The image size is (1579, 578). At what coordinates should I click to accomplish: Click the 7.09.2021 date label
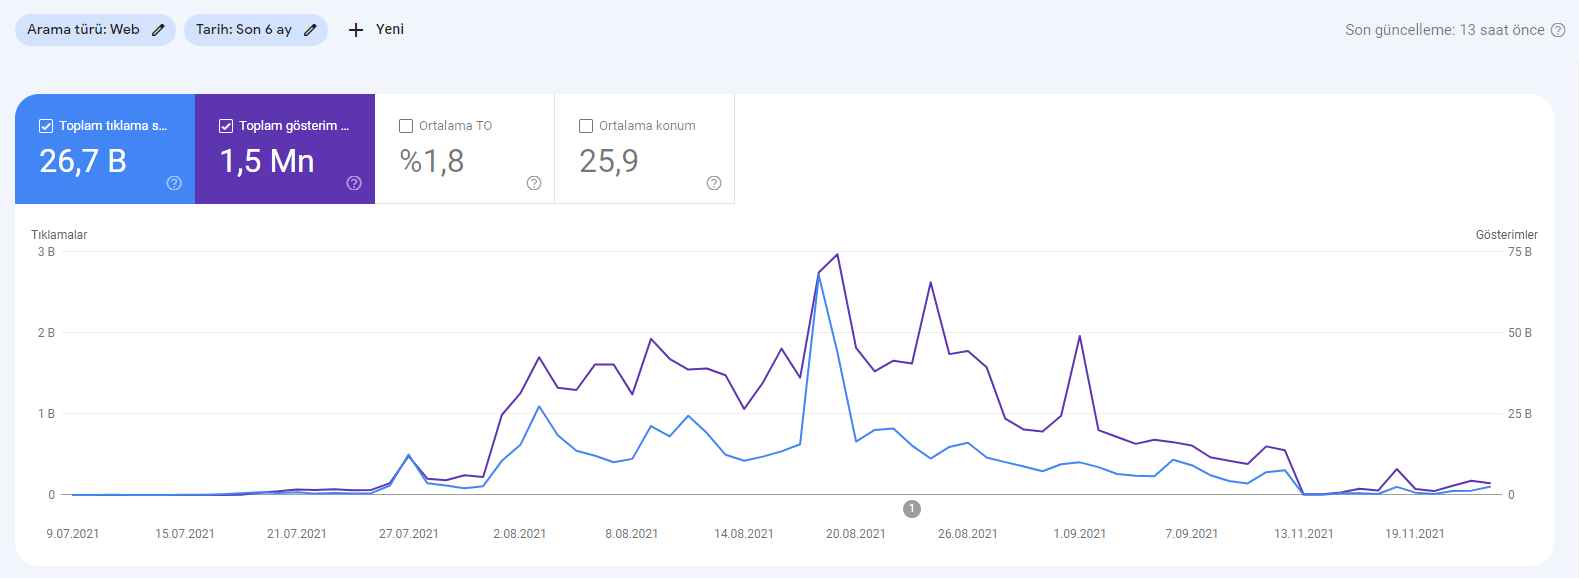pos(1192,534)
